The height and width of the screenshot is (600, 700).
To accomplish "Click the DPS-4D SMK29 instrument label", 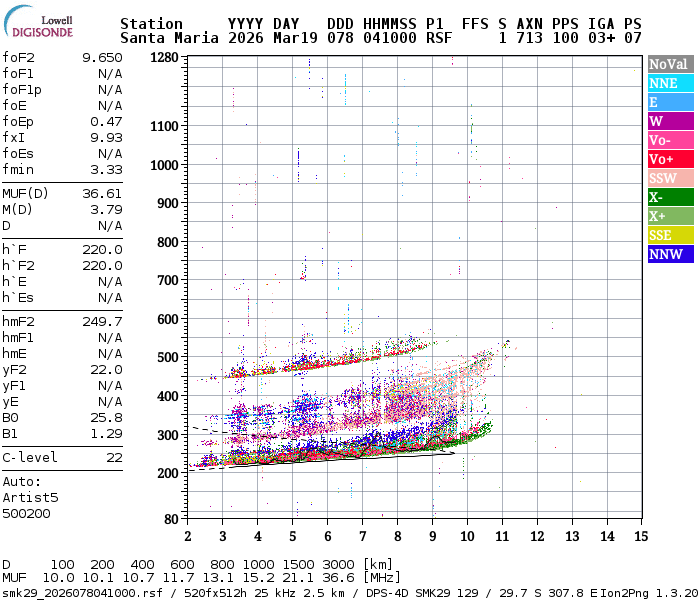I will click(x=411, y=593).
